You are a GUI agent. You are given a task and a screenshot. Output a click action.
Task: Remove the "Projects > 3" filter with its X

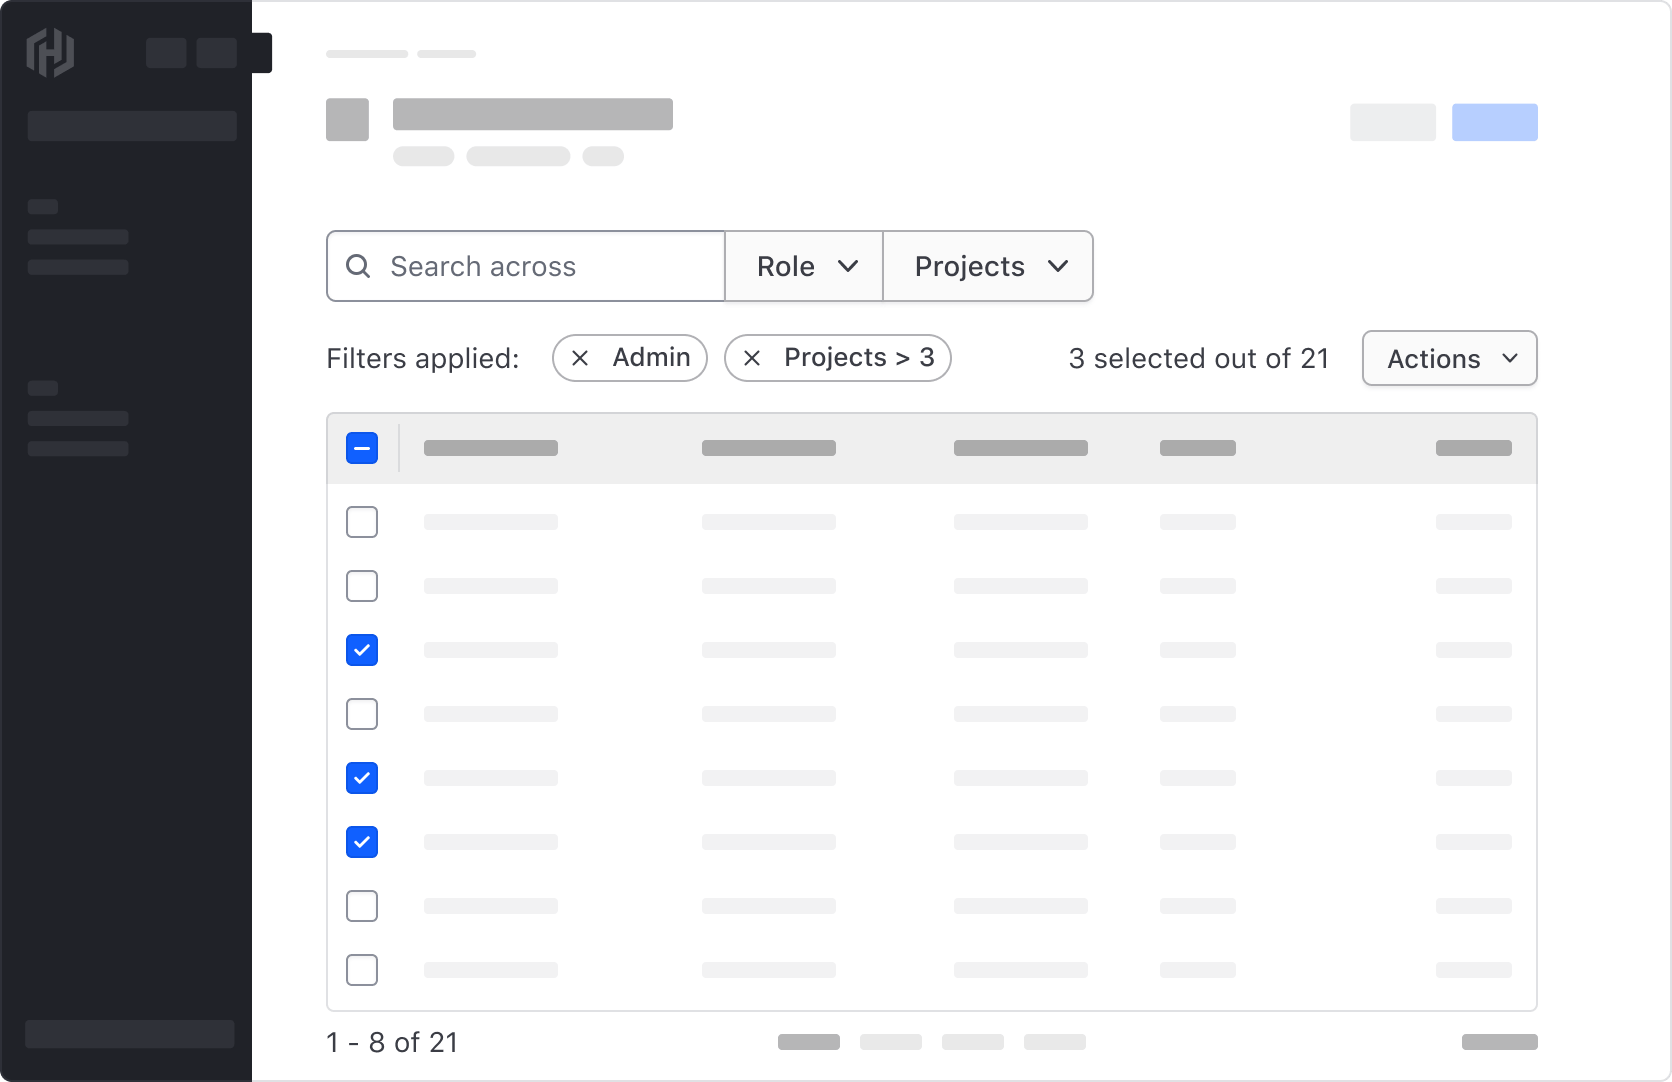click(753, 358)
